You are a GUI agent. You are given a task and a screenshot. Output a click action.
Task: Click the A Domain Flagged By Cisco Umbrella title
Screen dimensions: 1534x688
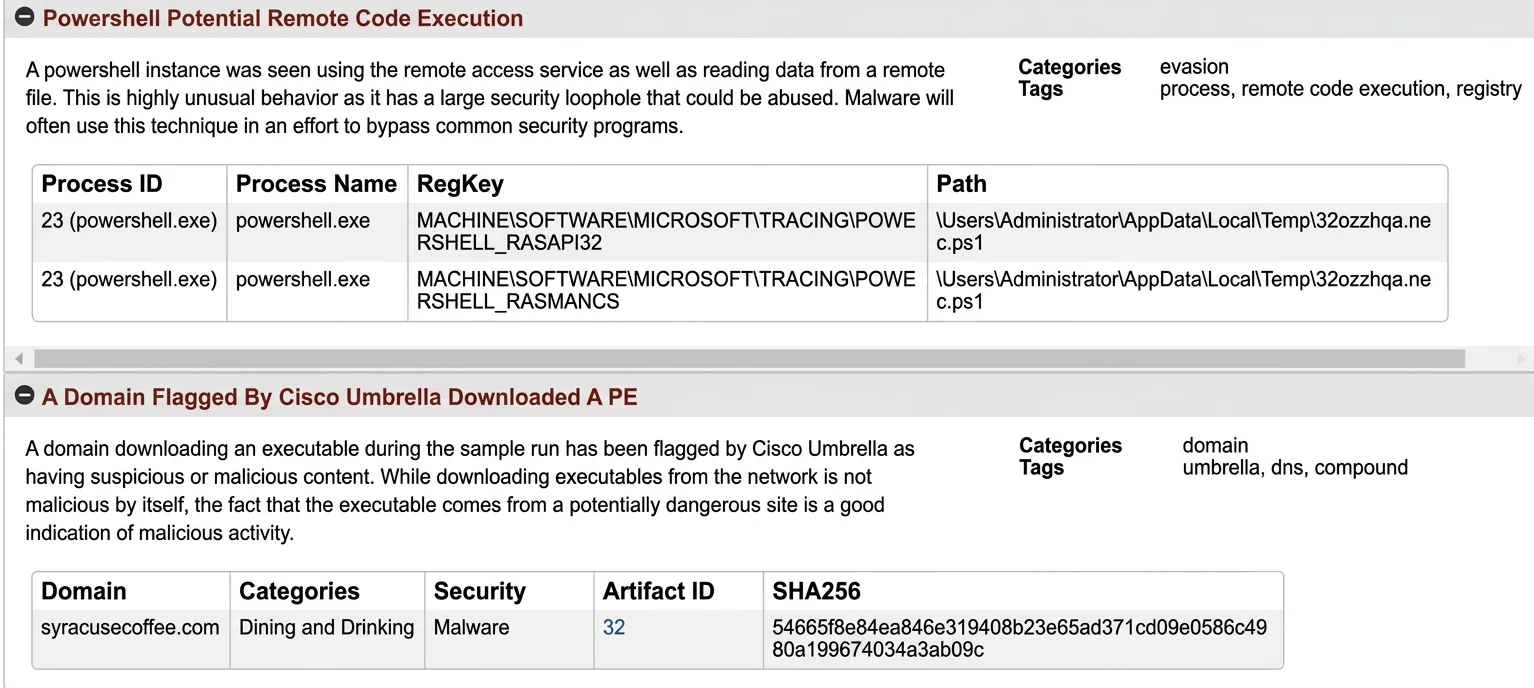tap(340, 397)
